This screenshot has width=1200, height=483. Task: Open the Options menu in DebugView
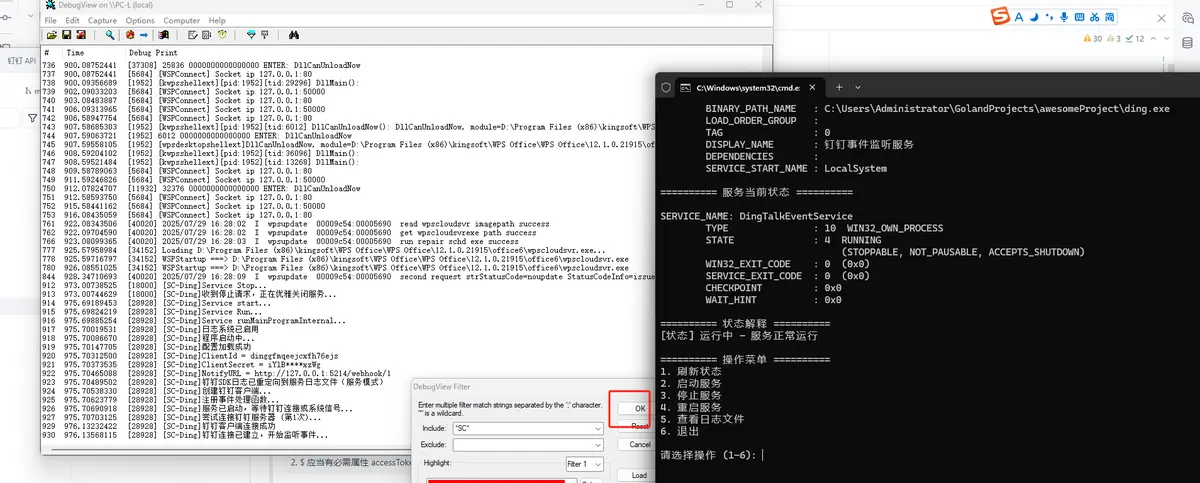tap(140, 20)
